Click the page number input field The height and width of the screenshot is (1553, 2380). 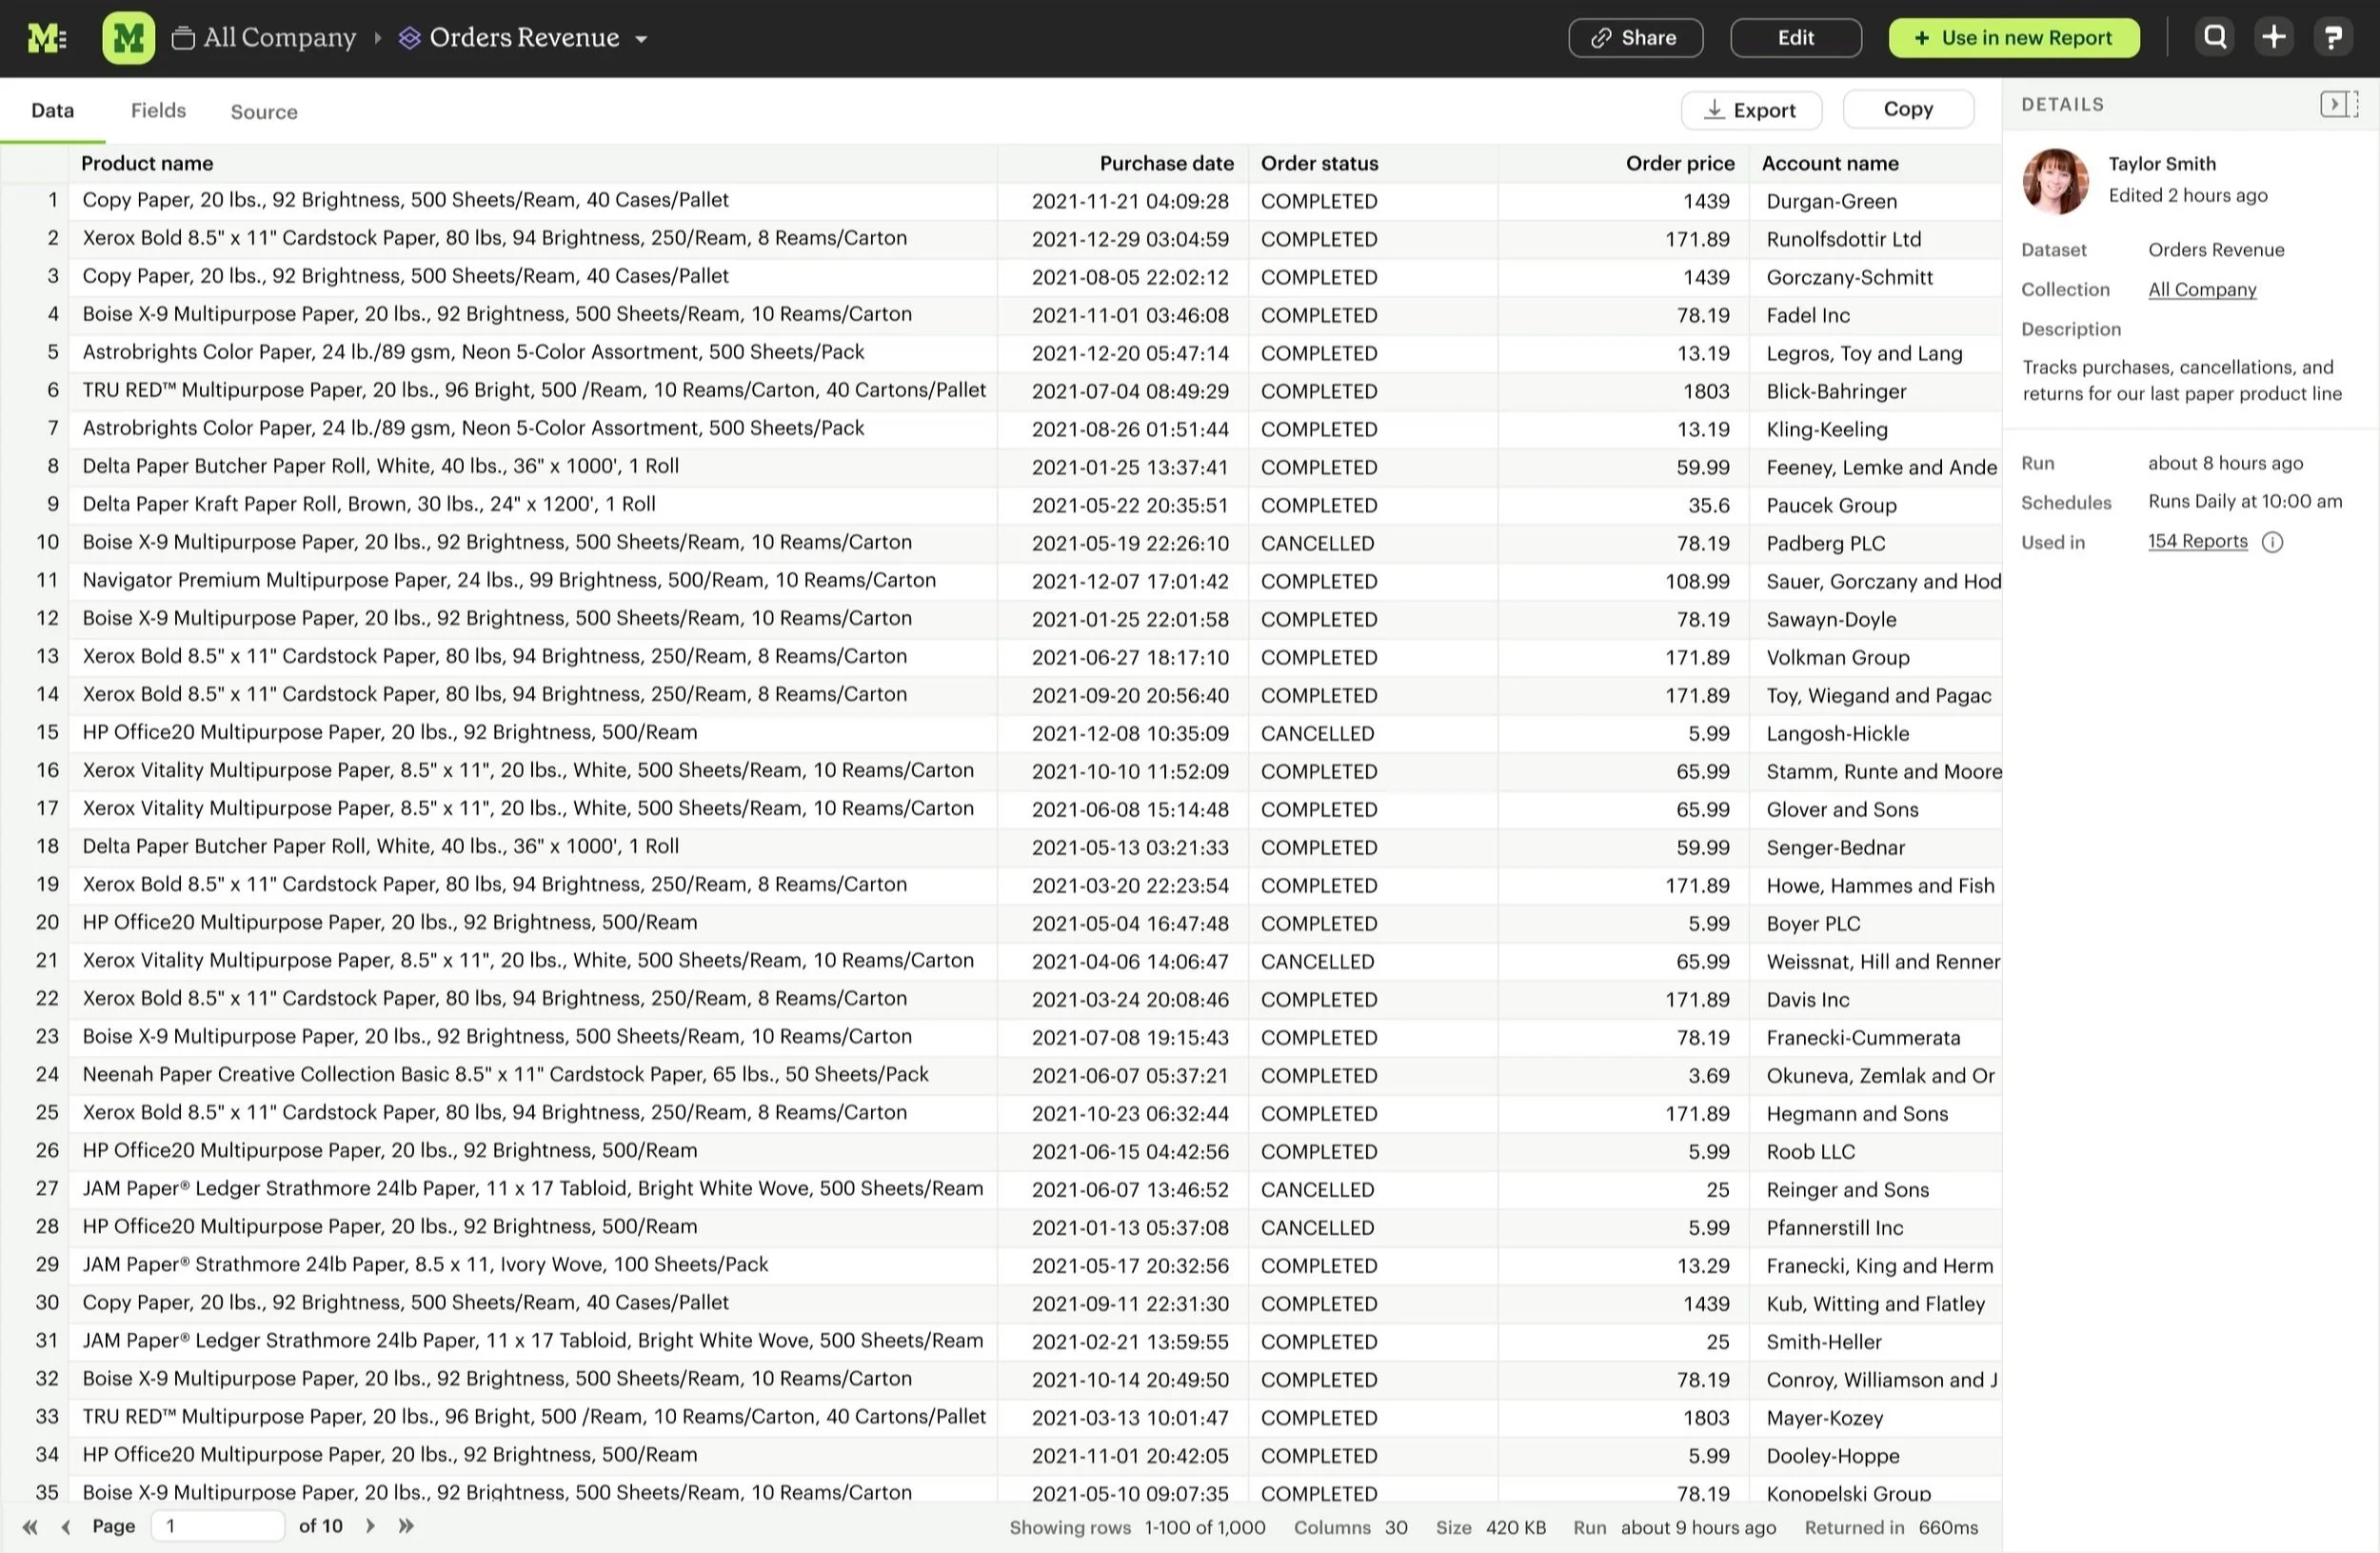click(217, 1526)
